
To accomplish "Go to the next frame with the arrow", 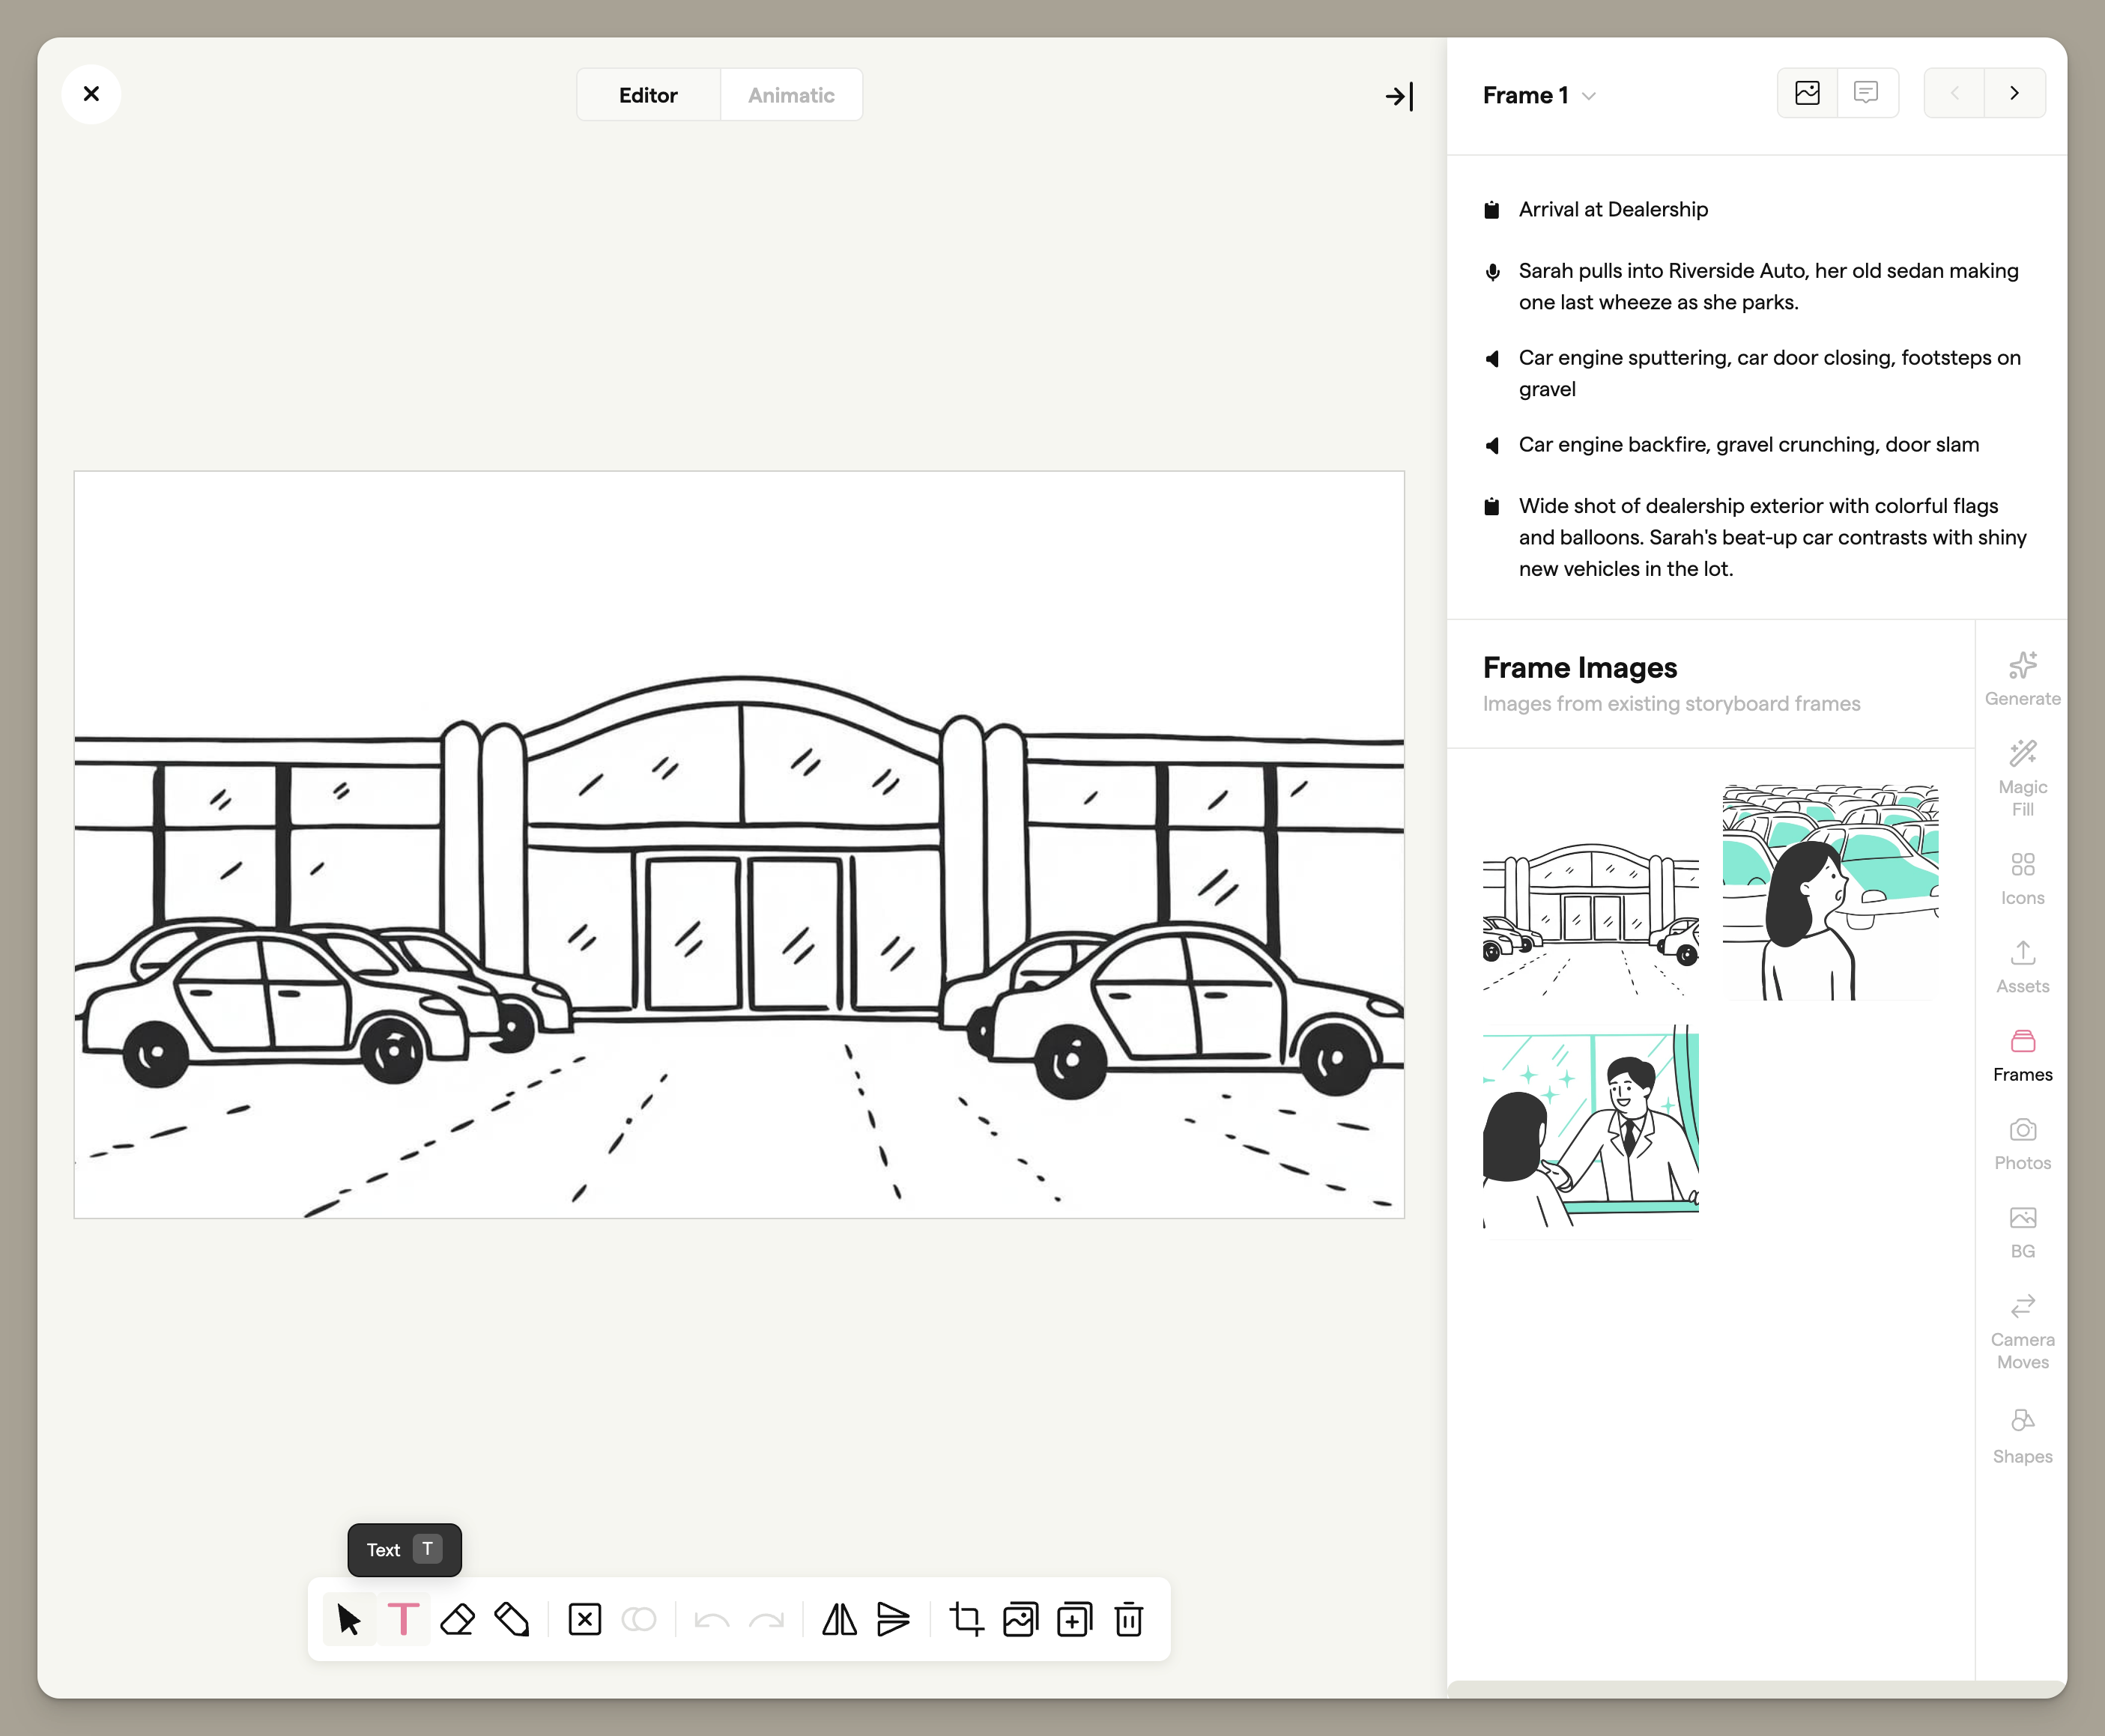I will 2014,92.
